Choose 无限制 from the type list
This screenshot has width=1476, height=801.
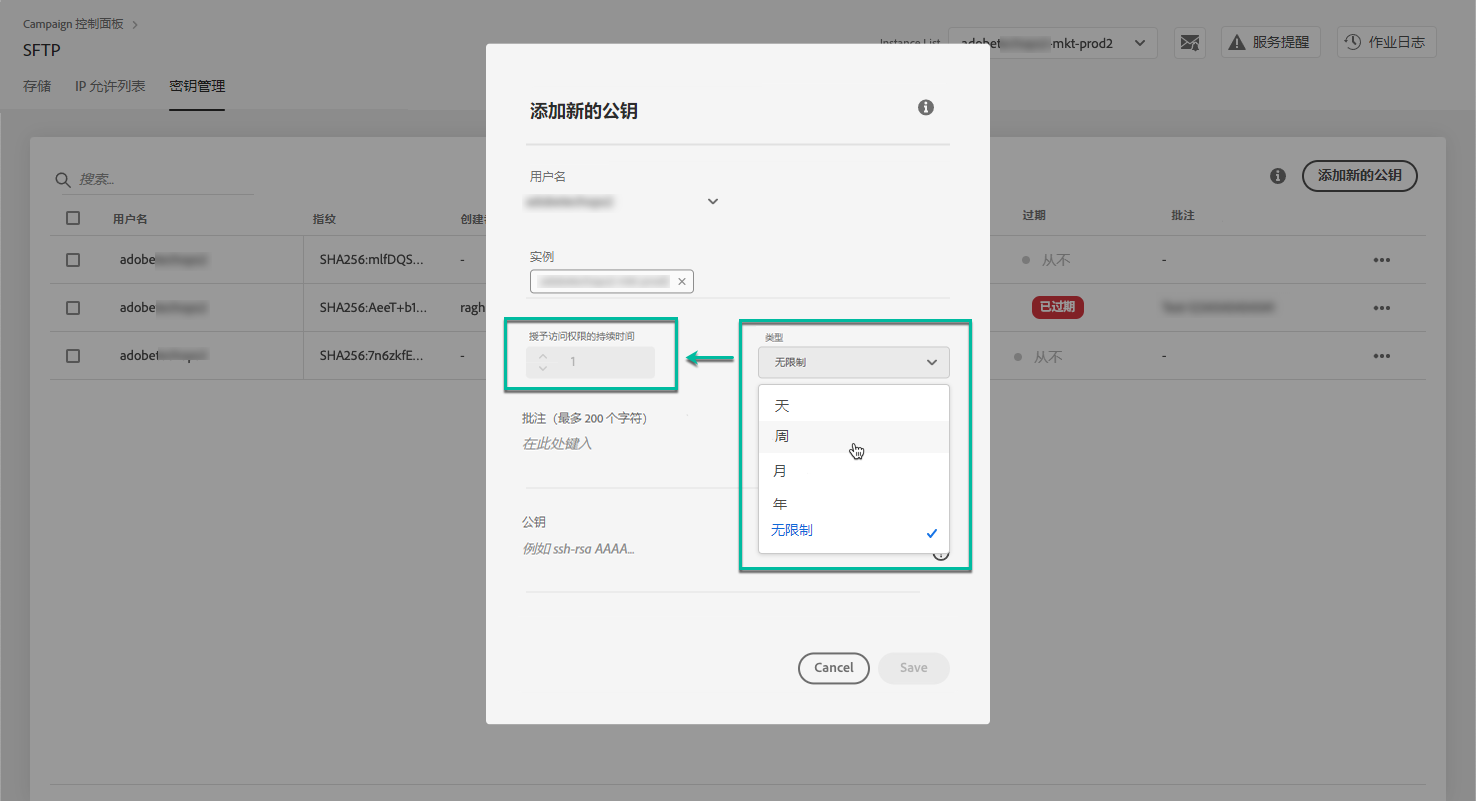coord(854,531)
